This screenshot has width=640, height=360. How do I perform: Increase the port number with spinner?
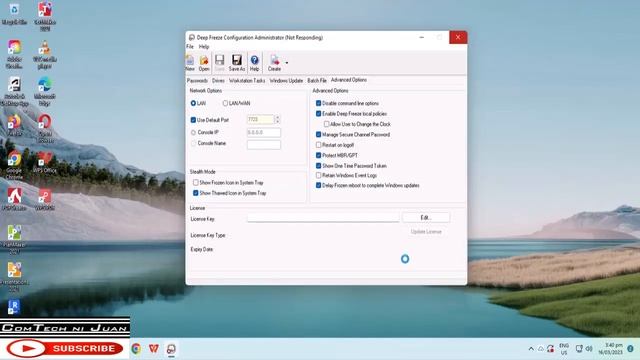277,117
